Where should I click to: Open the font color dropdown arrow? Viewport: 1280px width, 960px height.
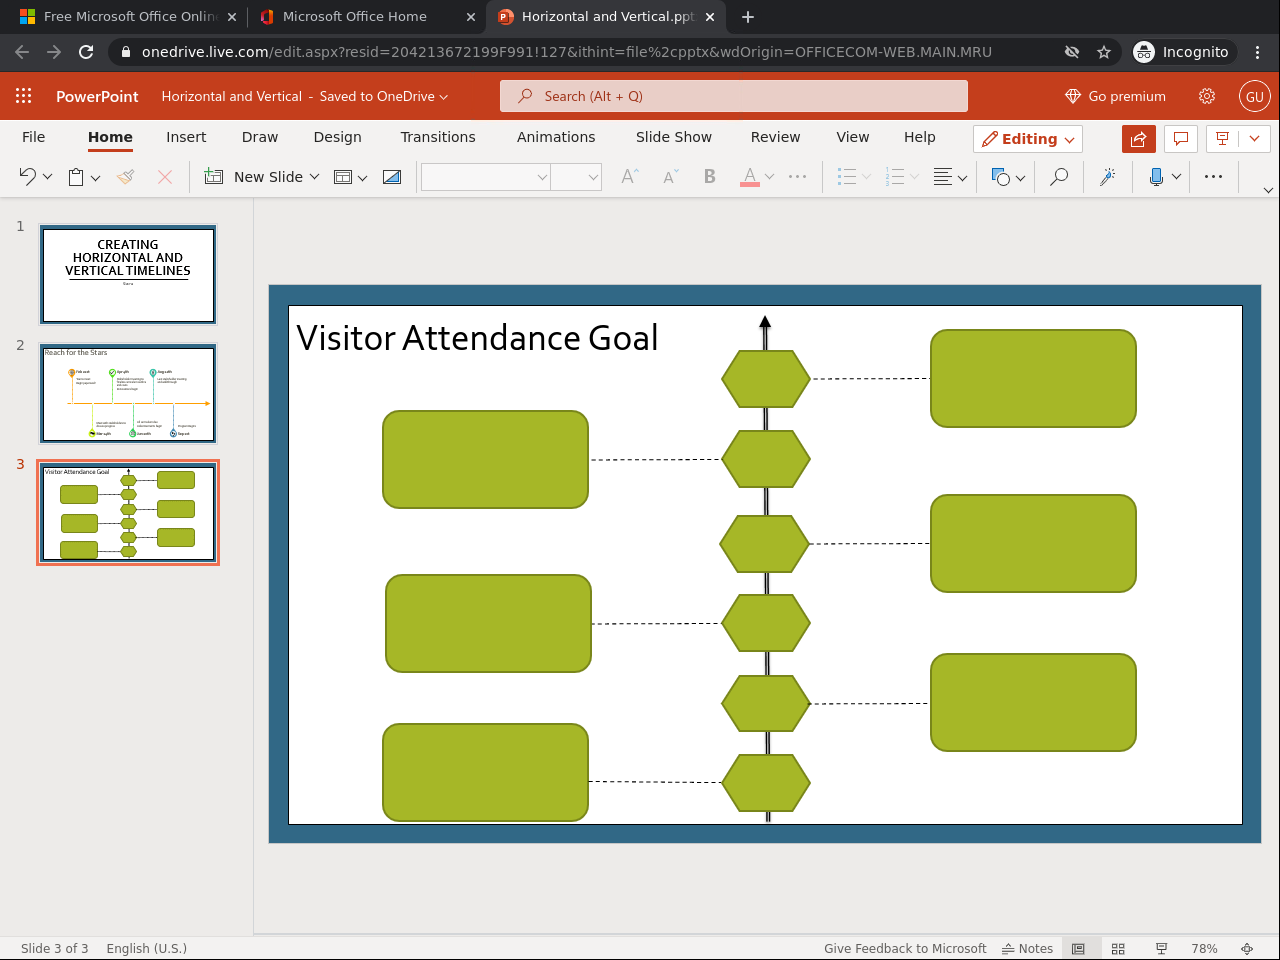(769, 177)
